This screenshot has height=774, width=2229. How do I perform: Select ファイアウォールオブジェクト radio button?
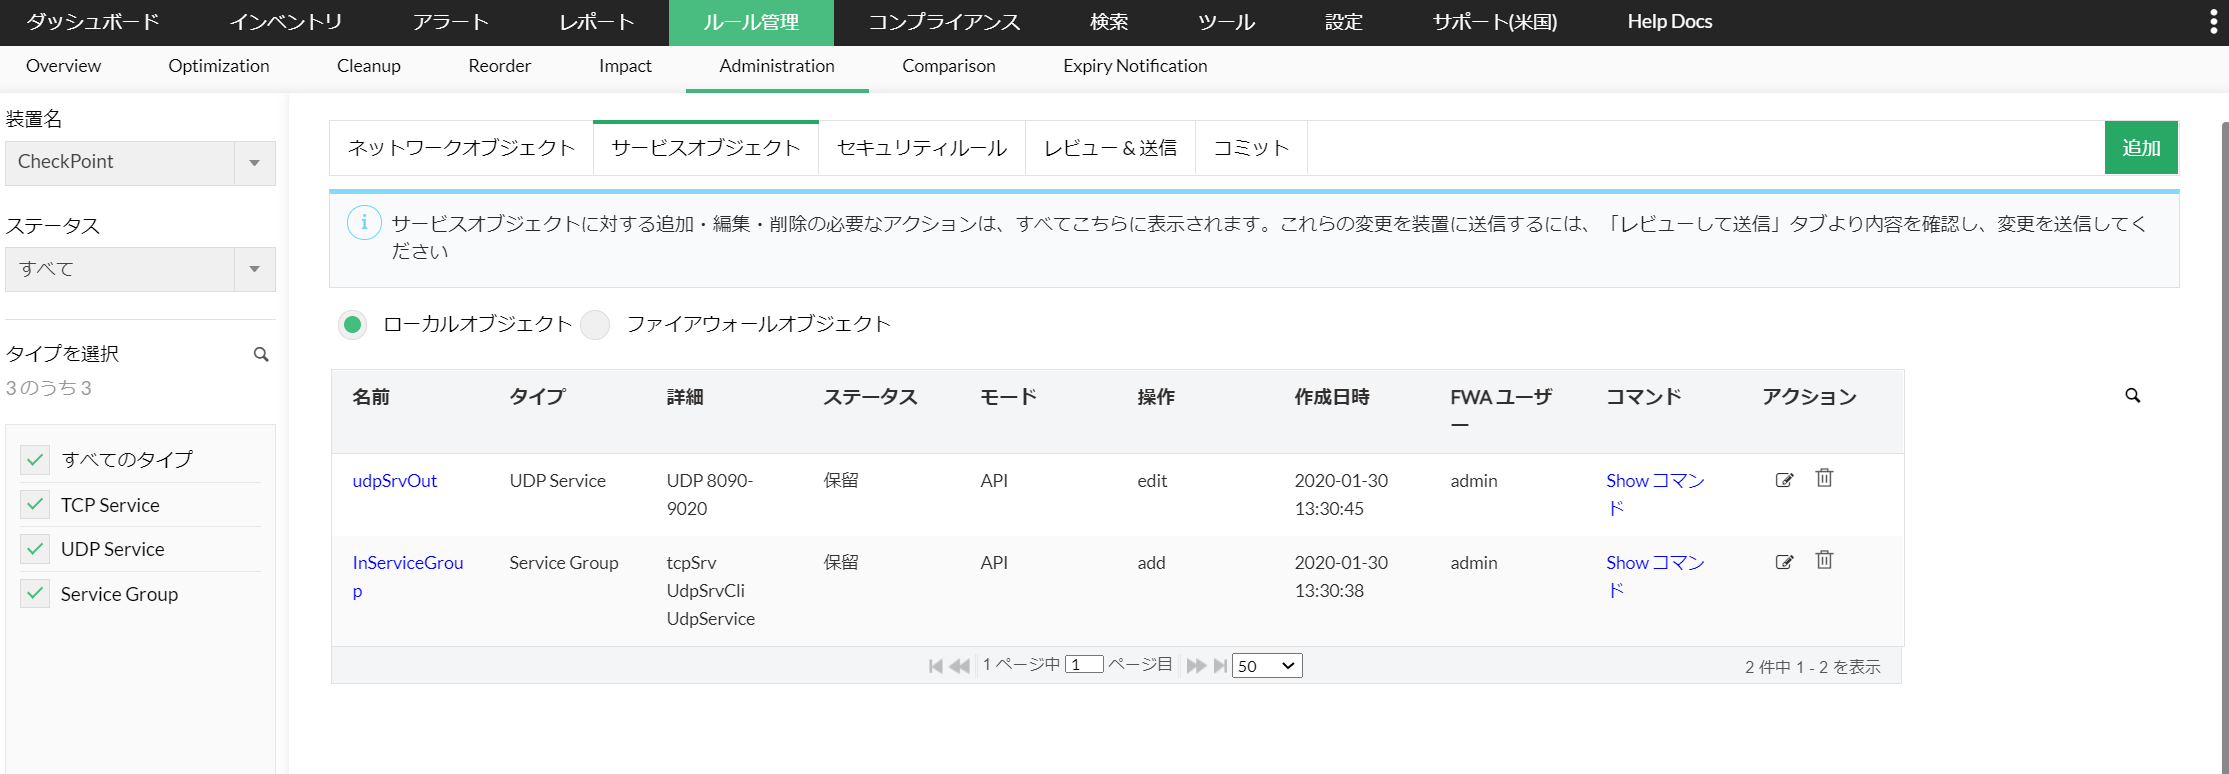coord(596,325)
